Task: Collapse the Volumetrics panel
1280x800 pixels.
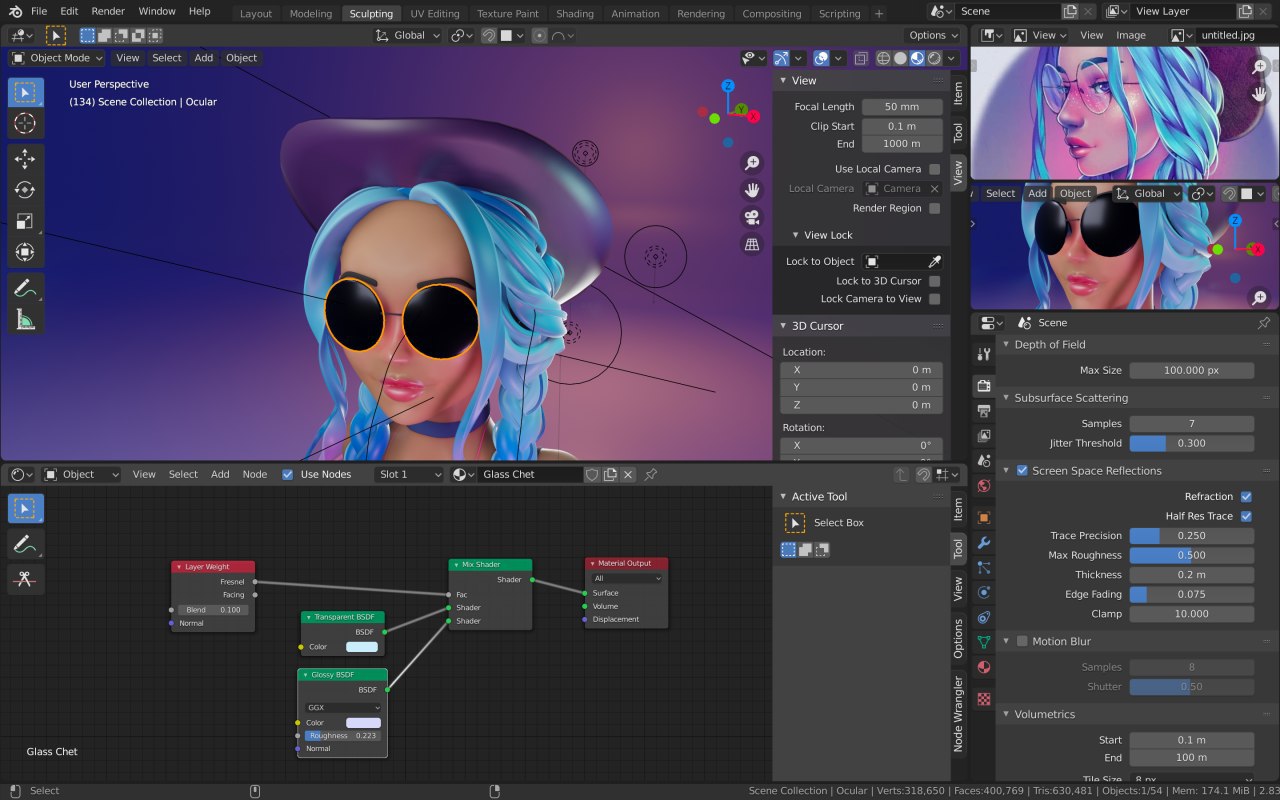Action: [x=1008, y=714]
